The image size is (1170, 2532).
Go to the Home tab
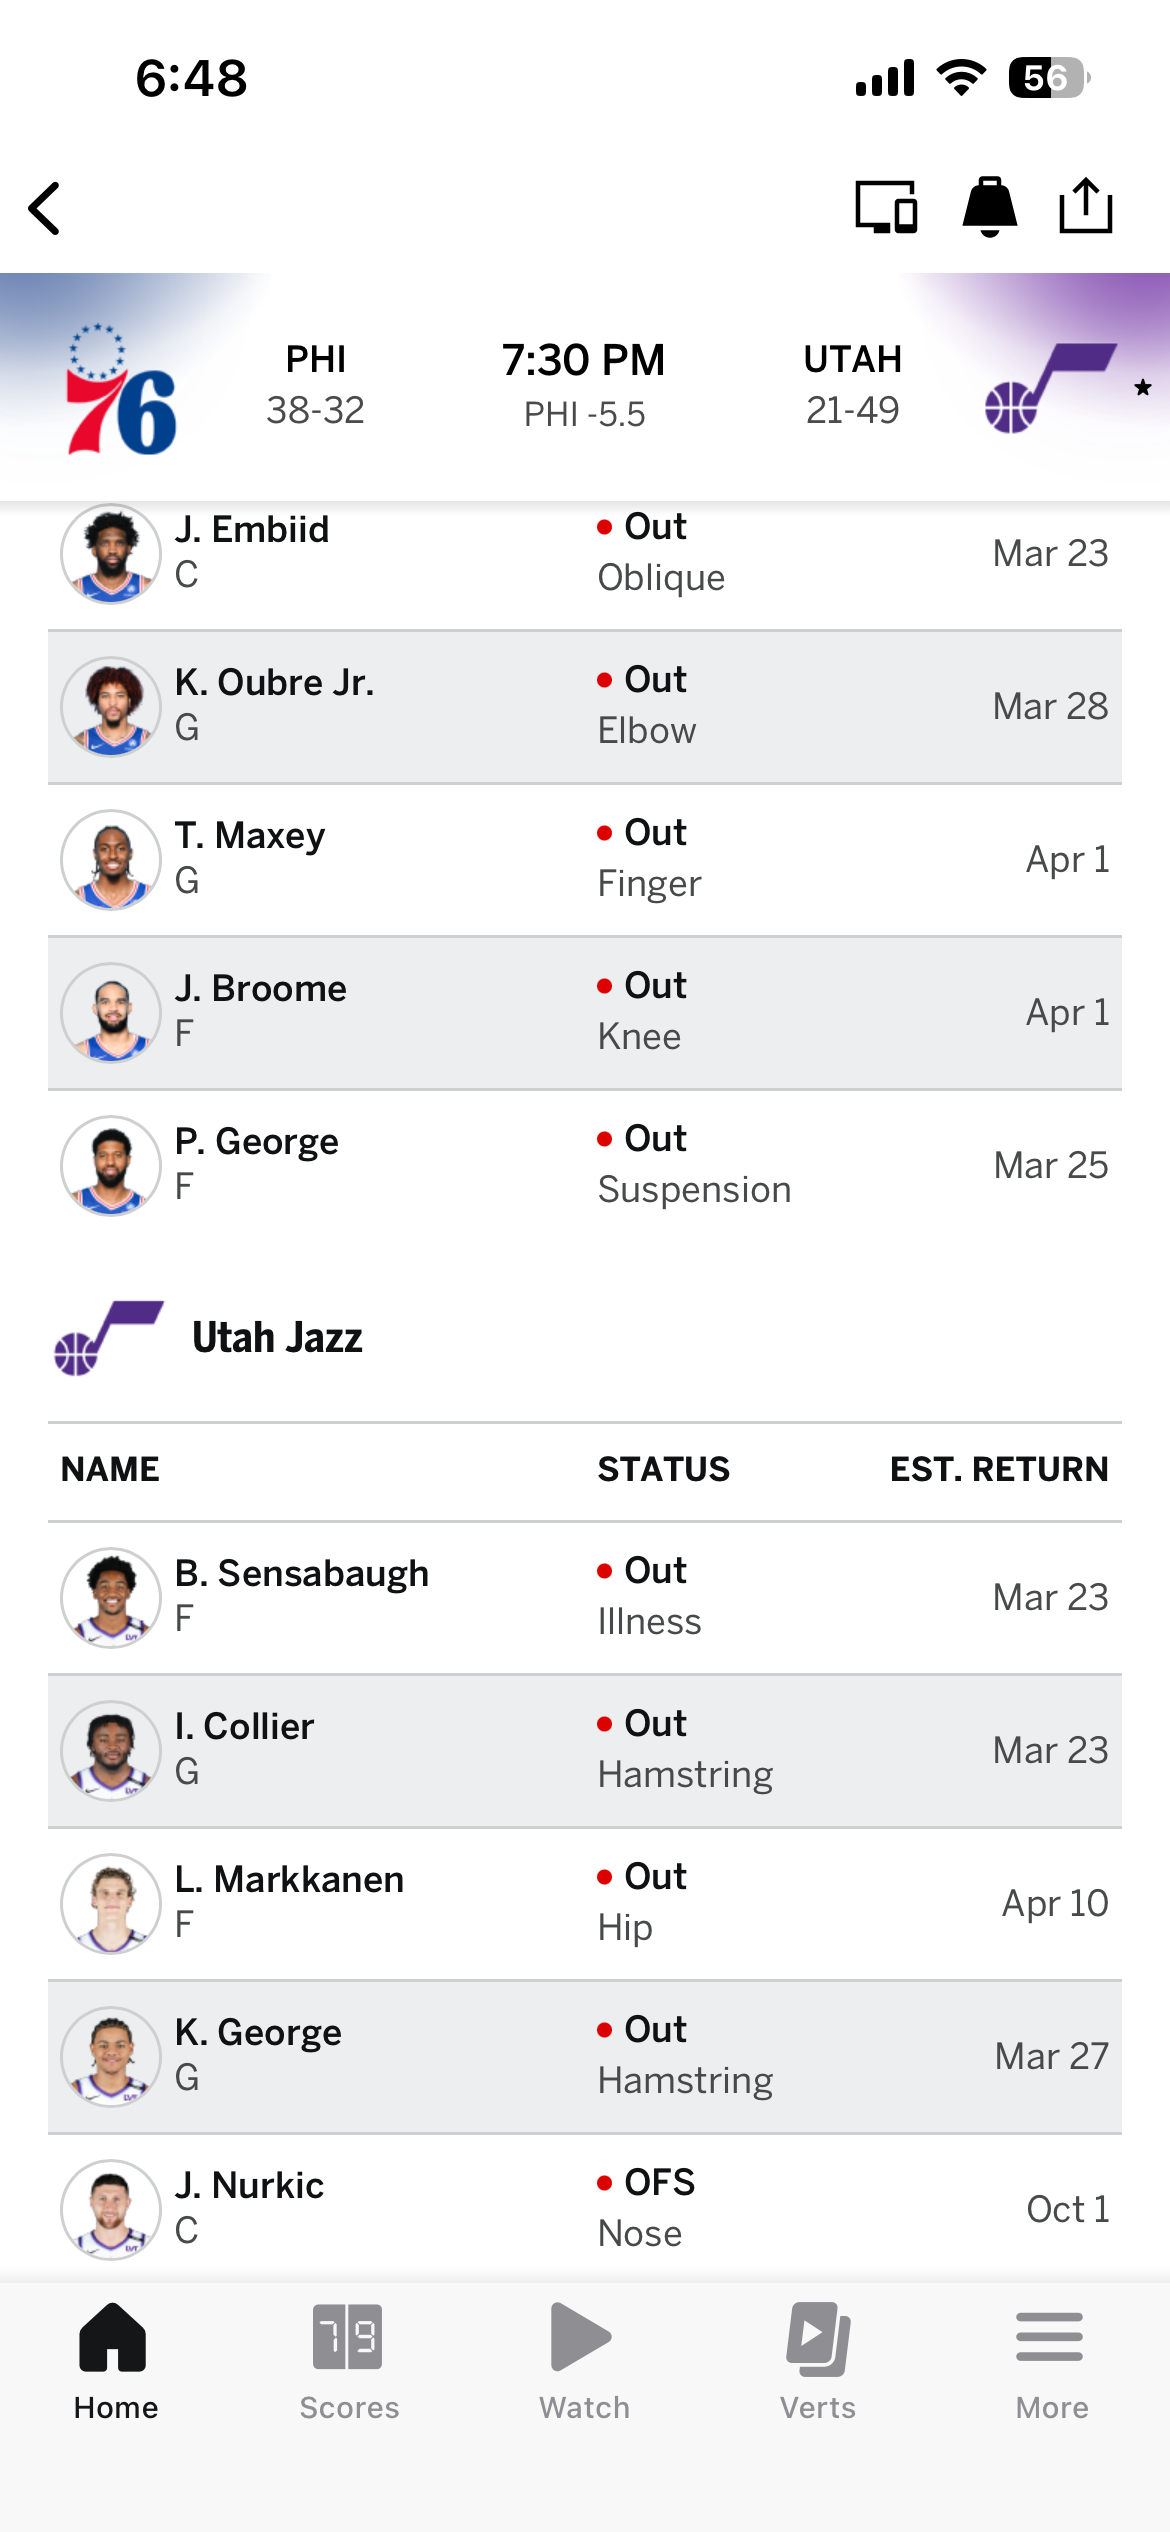(115, 2362)
